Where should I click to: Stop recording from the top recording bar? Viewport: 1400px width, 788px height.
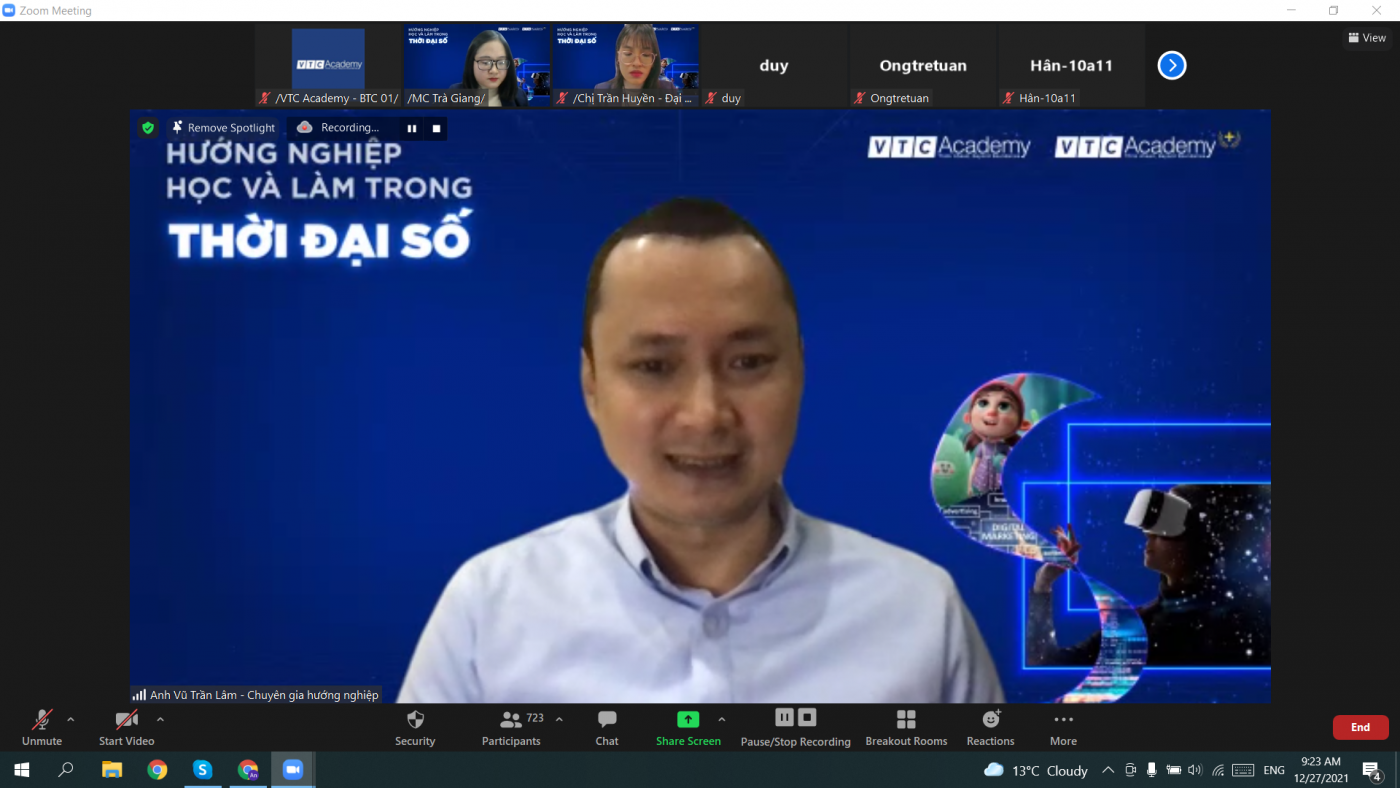pyautogui.click(x=436, y=128)
